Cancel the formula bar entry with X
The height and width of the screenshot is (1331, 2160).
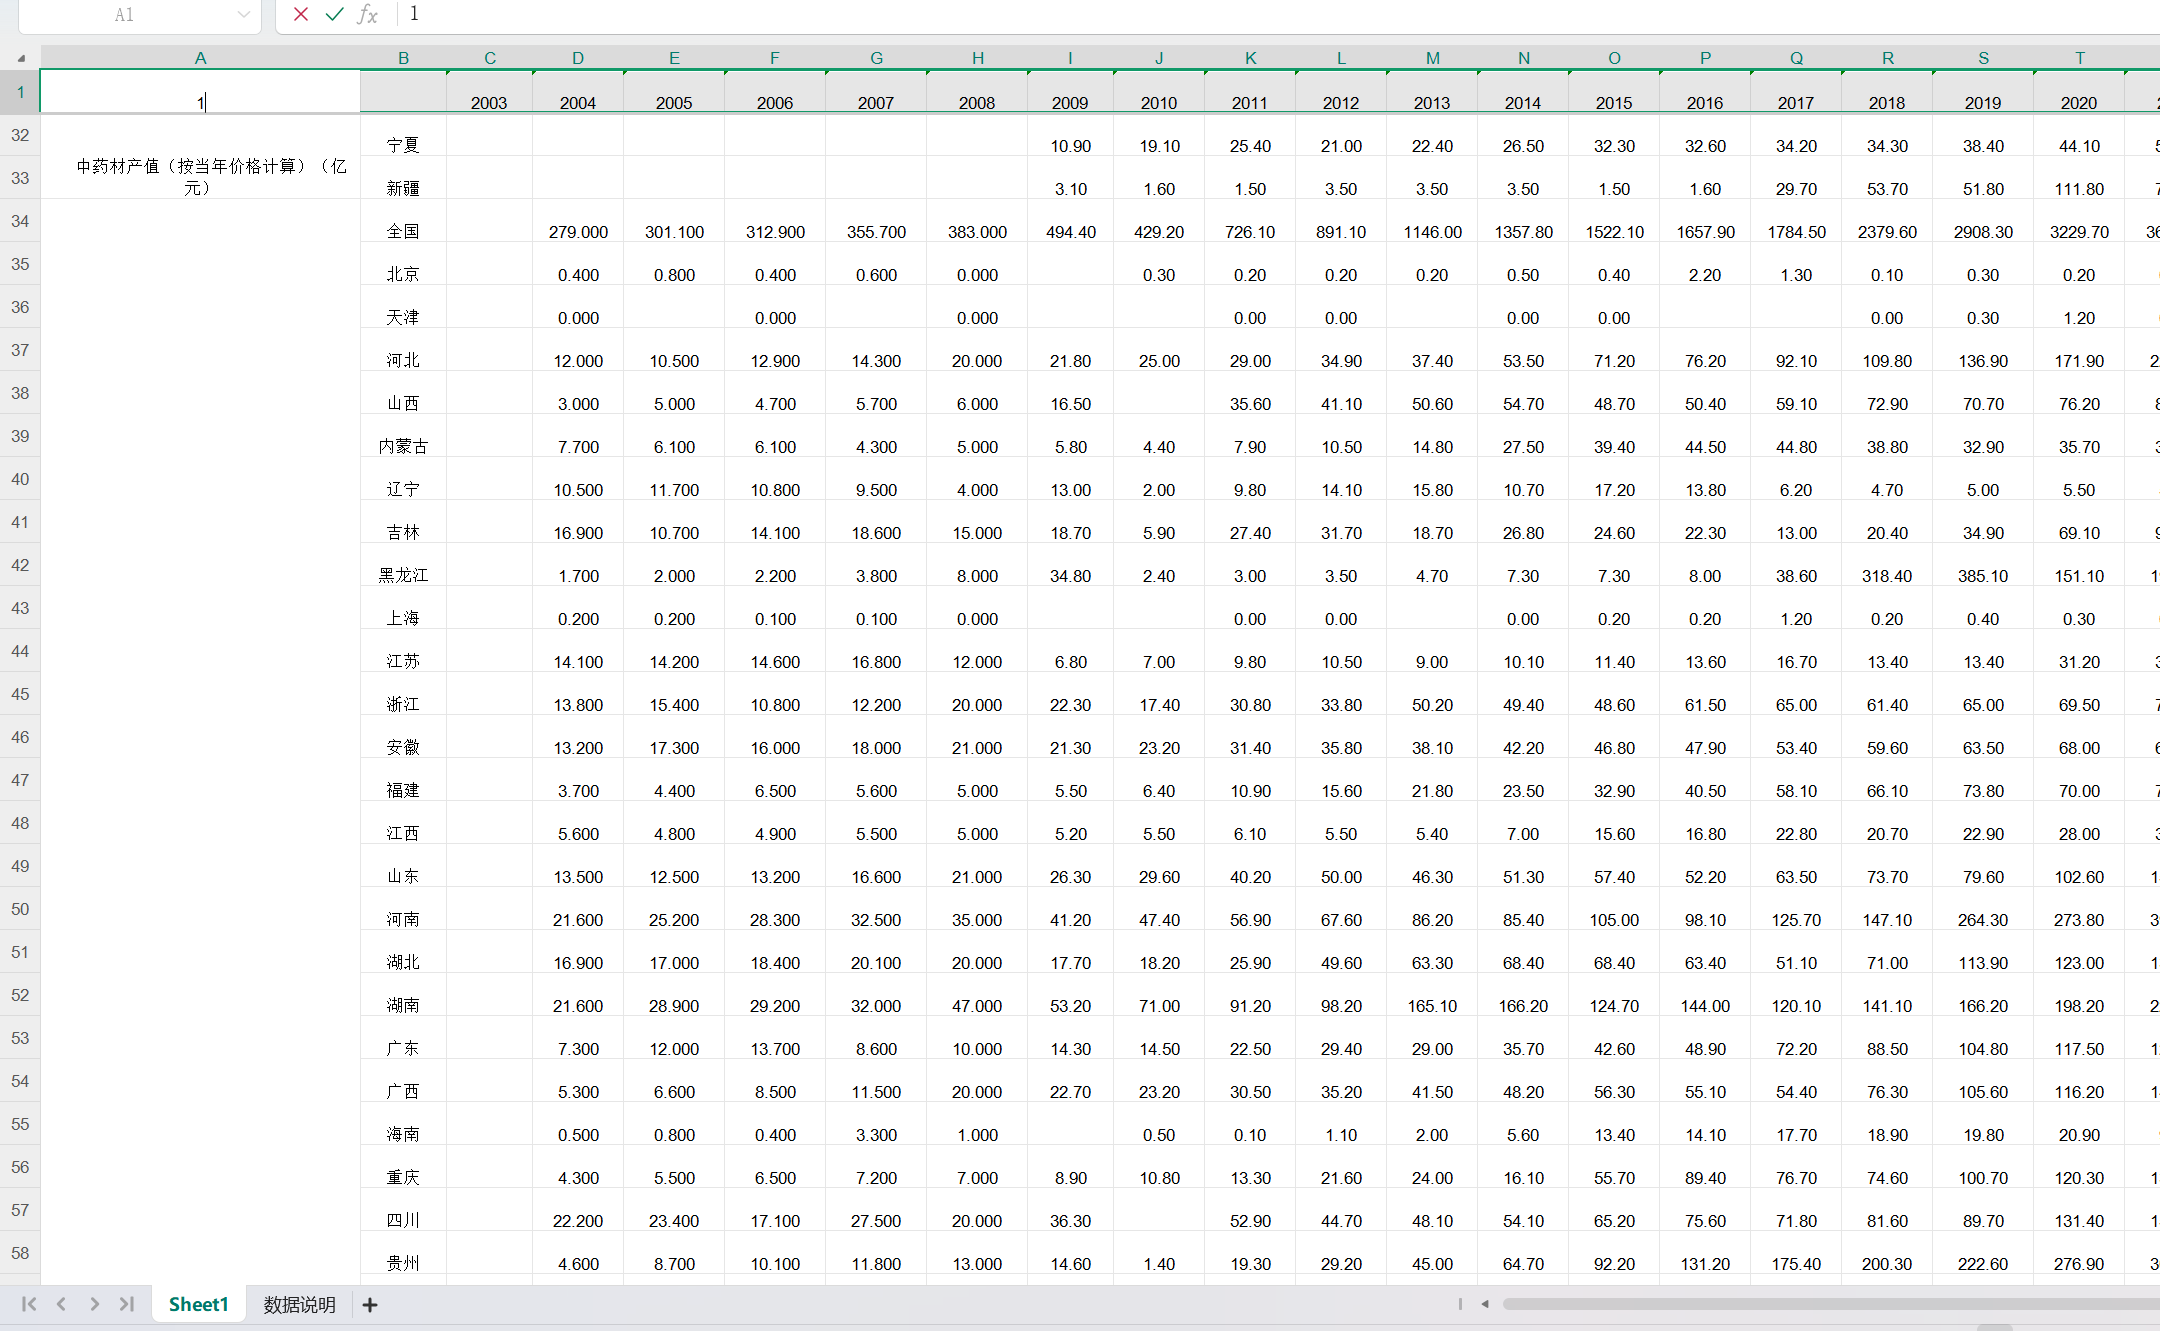tap(300, 14)
